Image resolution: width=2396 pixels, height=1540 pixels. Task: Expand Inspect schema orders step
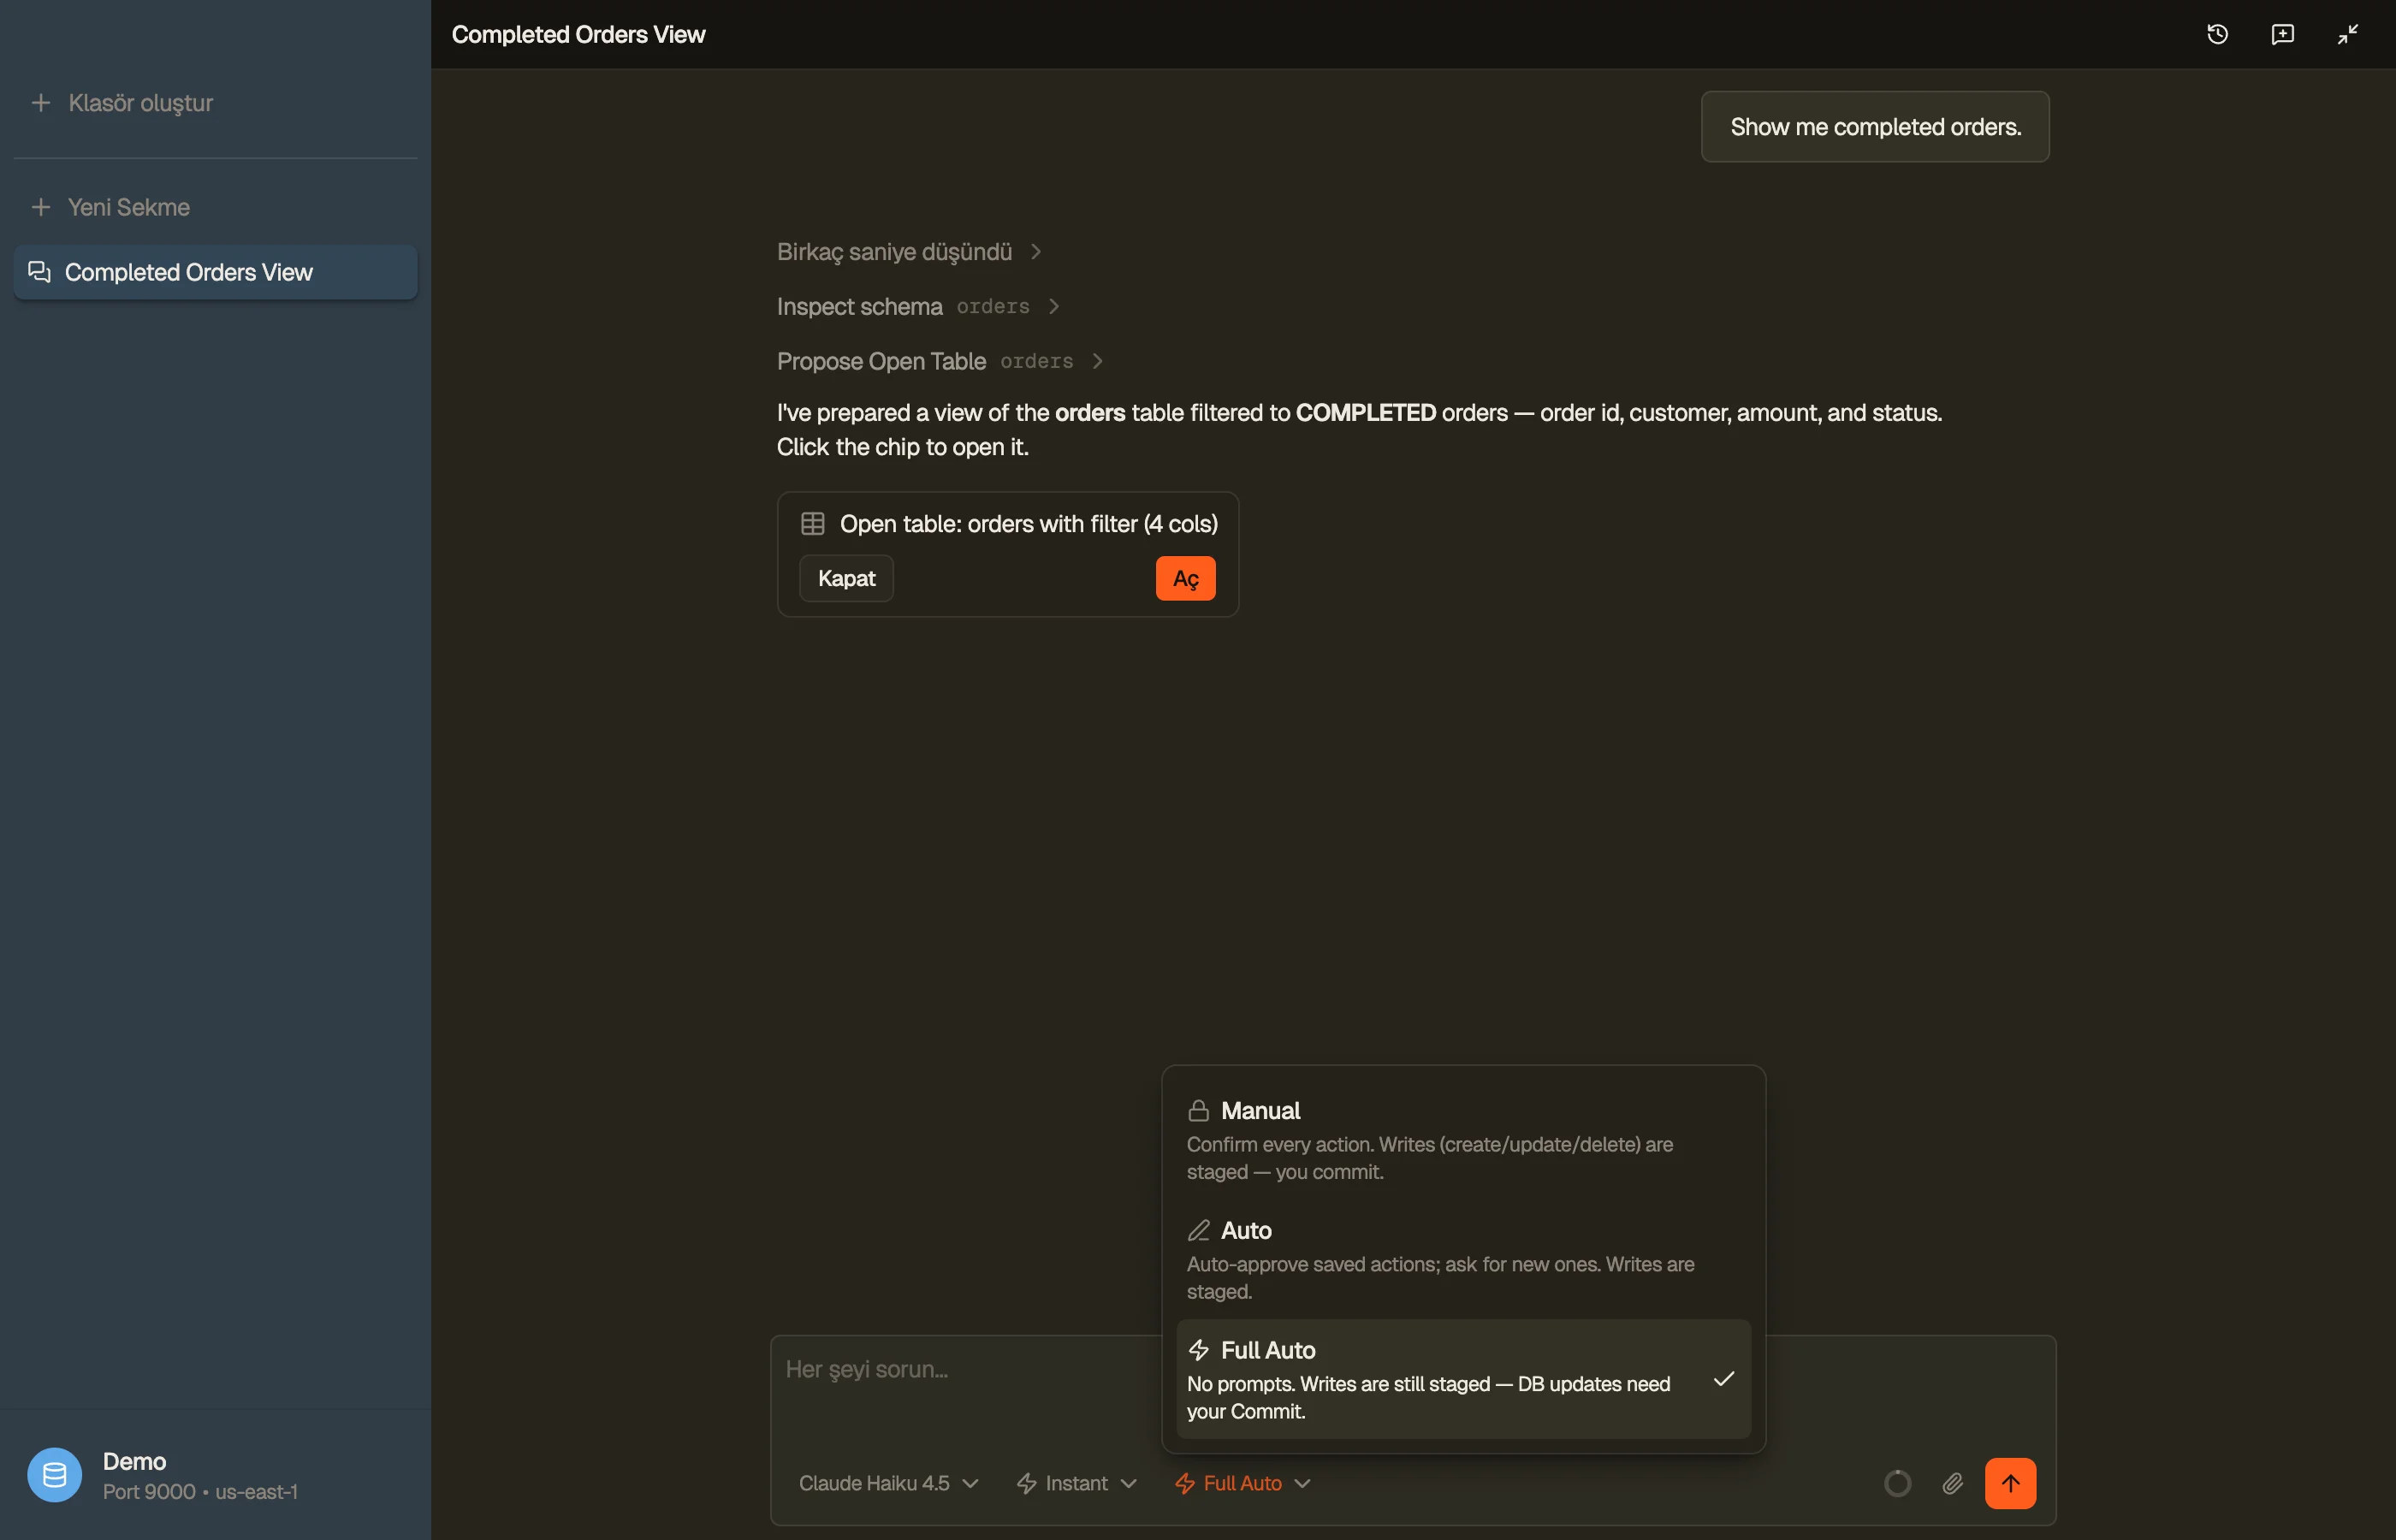point(918,307)
